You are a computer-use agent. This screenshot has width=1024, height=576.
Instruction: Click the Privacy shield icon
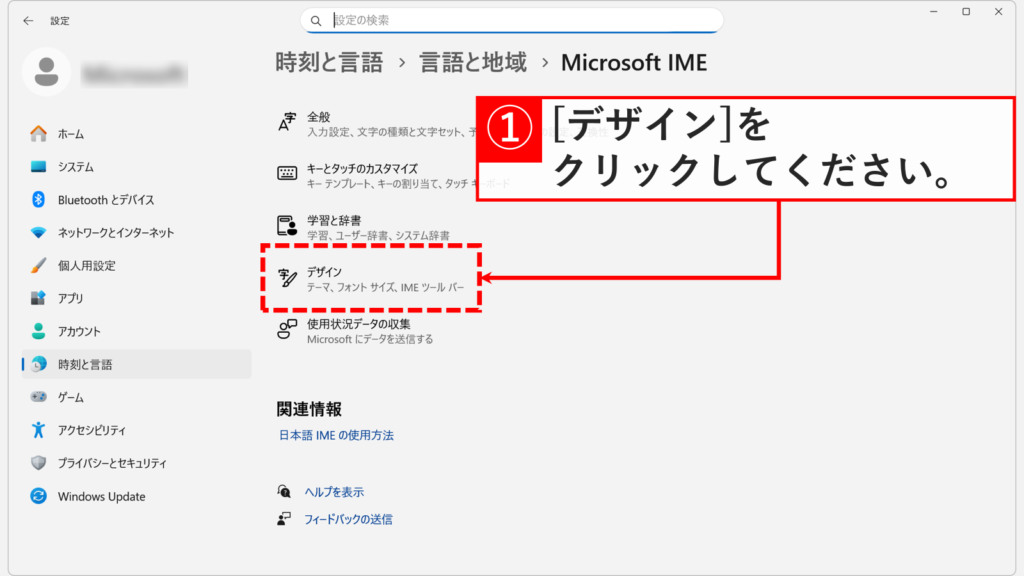click(39, 462)
